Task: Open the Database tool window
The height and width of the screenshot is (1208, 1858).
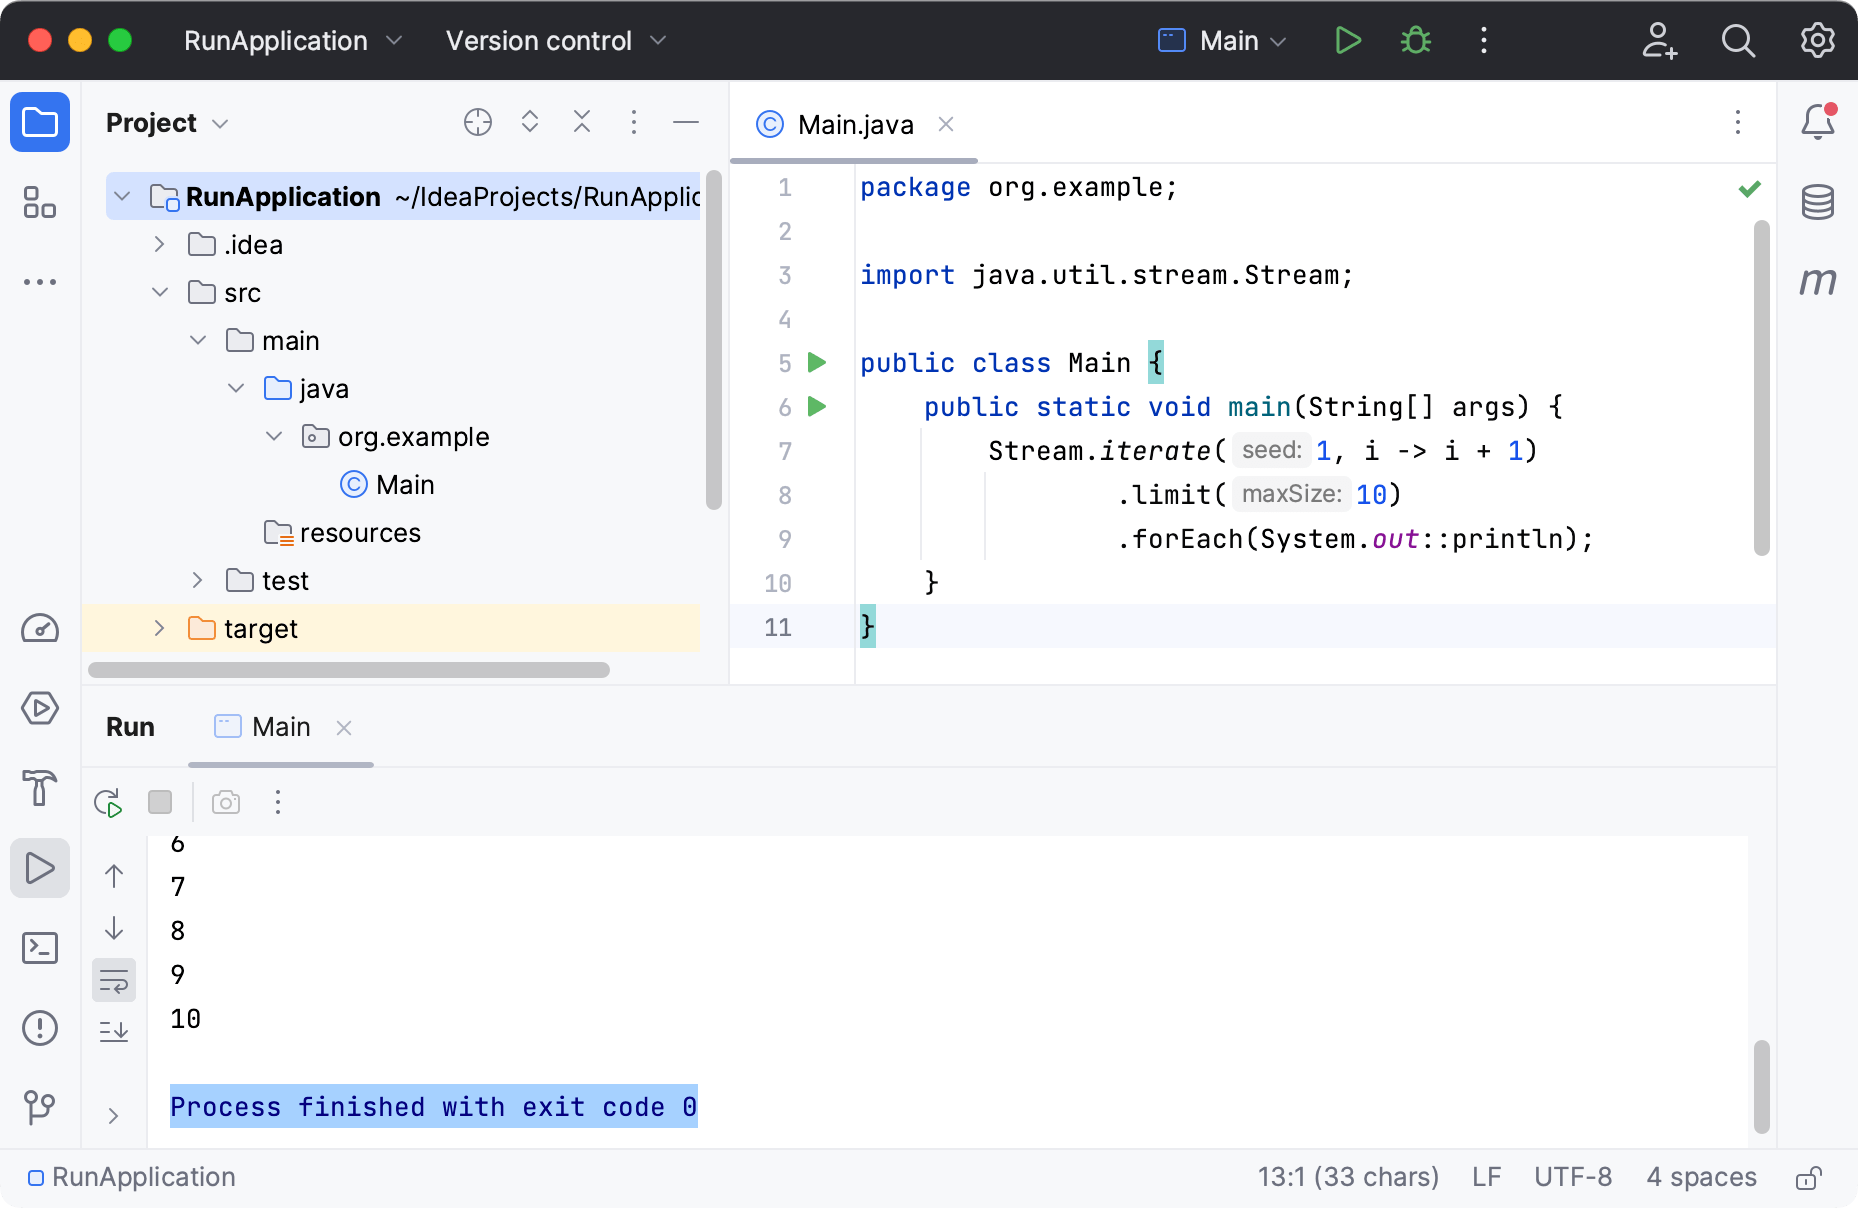Action: click(1818, 202)
